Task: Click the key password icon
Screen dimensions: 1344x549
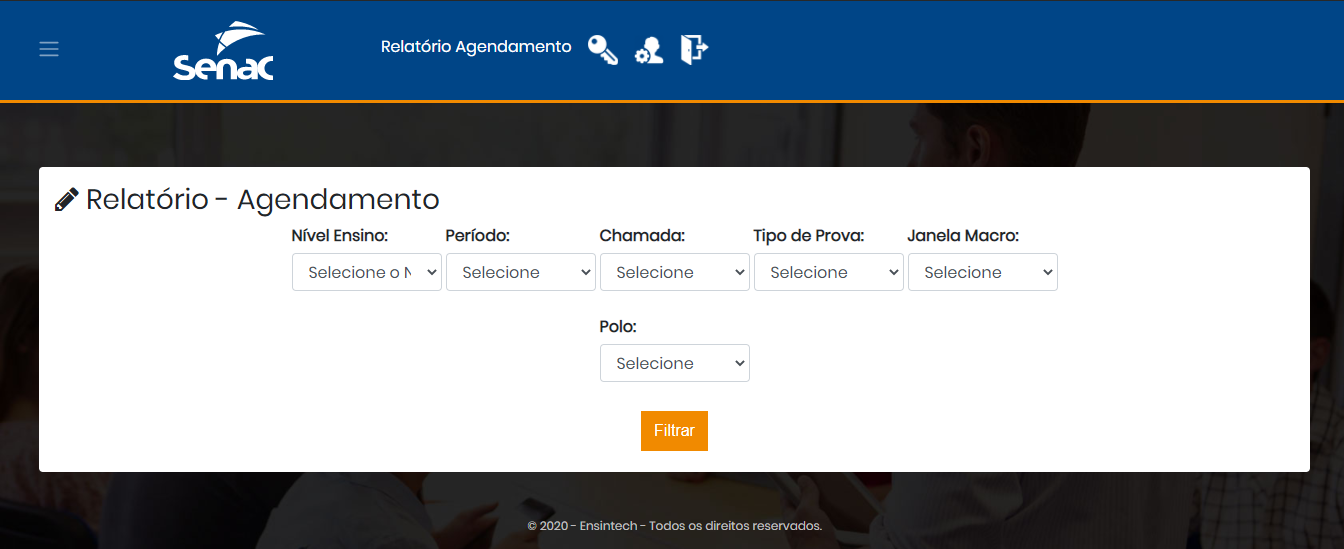Action: tap(602, 49)
